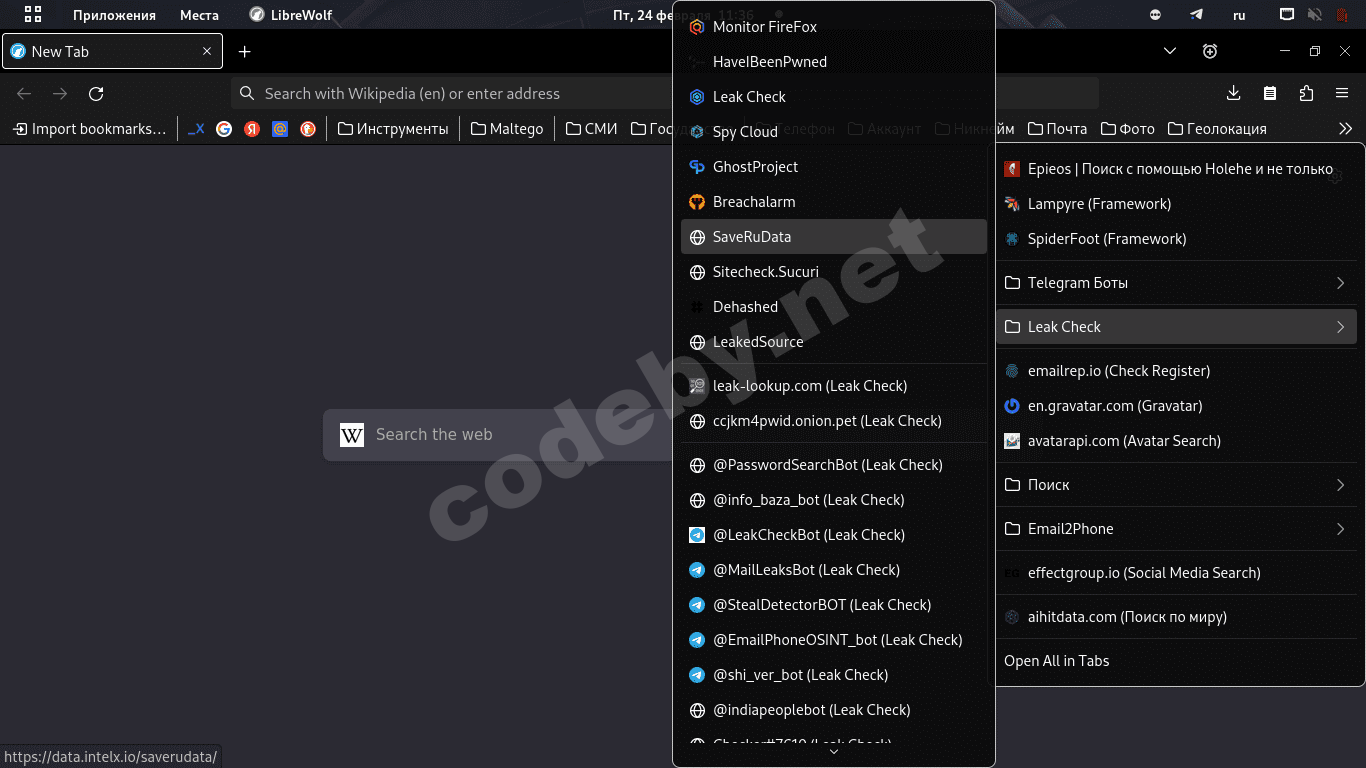Viewport: 1366px width, 768px height.
Task: Click the Search the web box
Action: click(498, 435)
